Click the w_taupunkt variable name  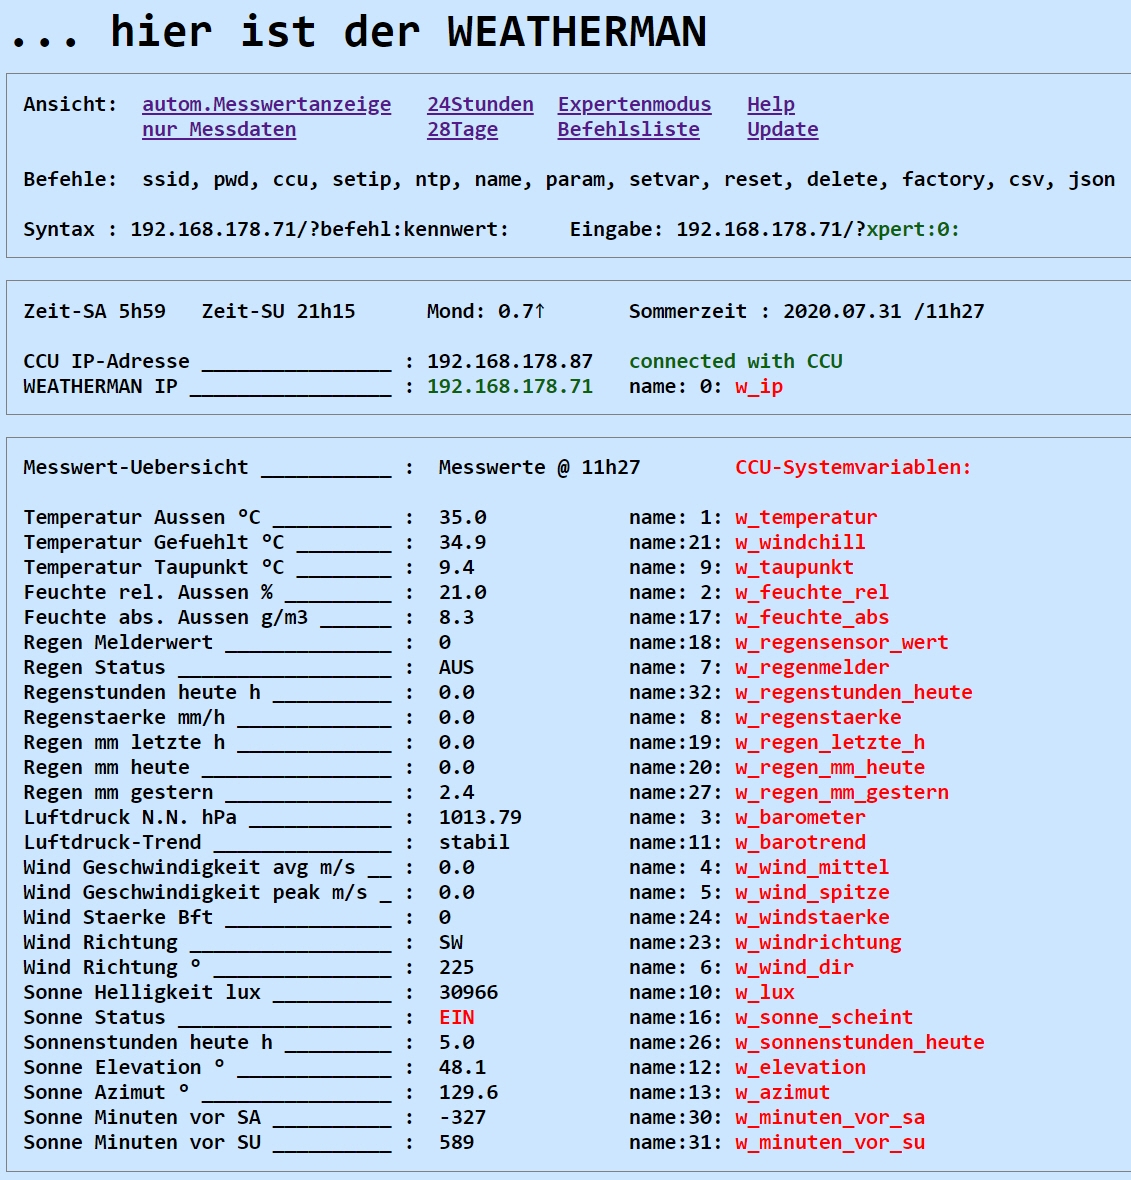coord(794,567)
